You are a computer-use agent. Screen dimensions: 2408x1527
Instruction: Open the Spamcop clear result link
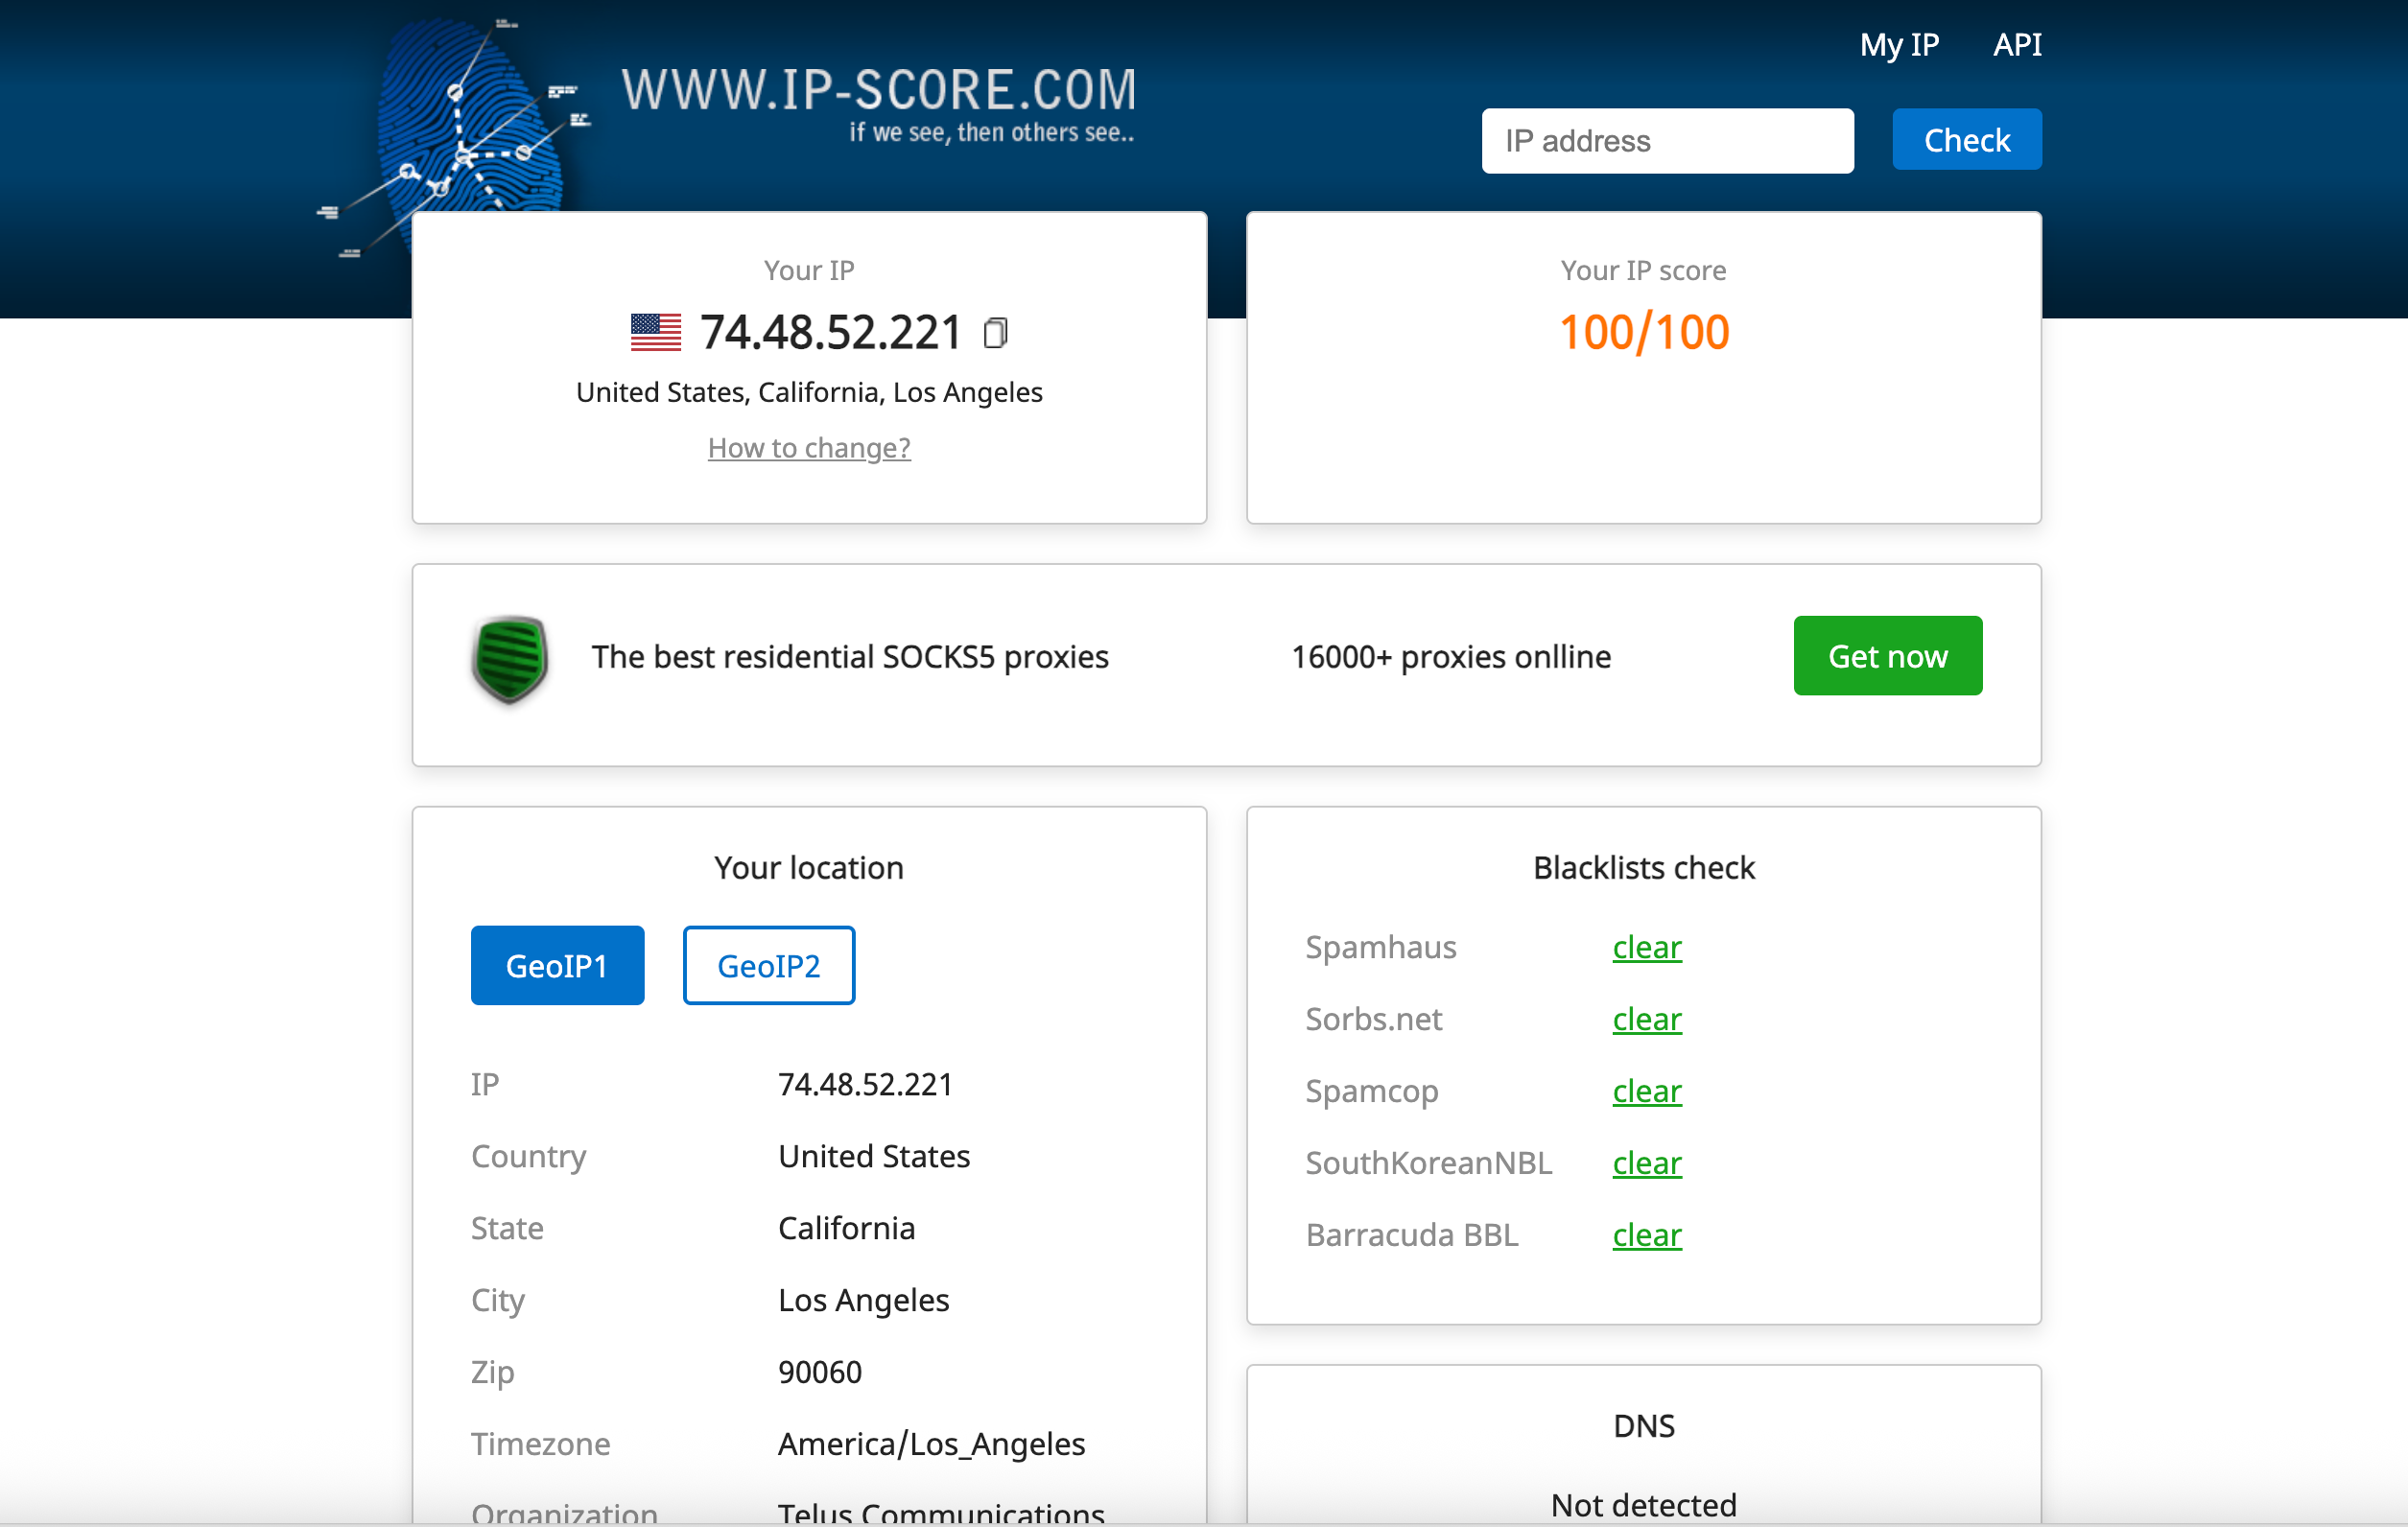pos(1647,1091)
